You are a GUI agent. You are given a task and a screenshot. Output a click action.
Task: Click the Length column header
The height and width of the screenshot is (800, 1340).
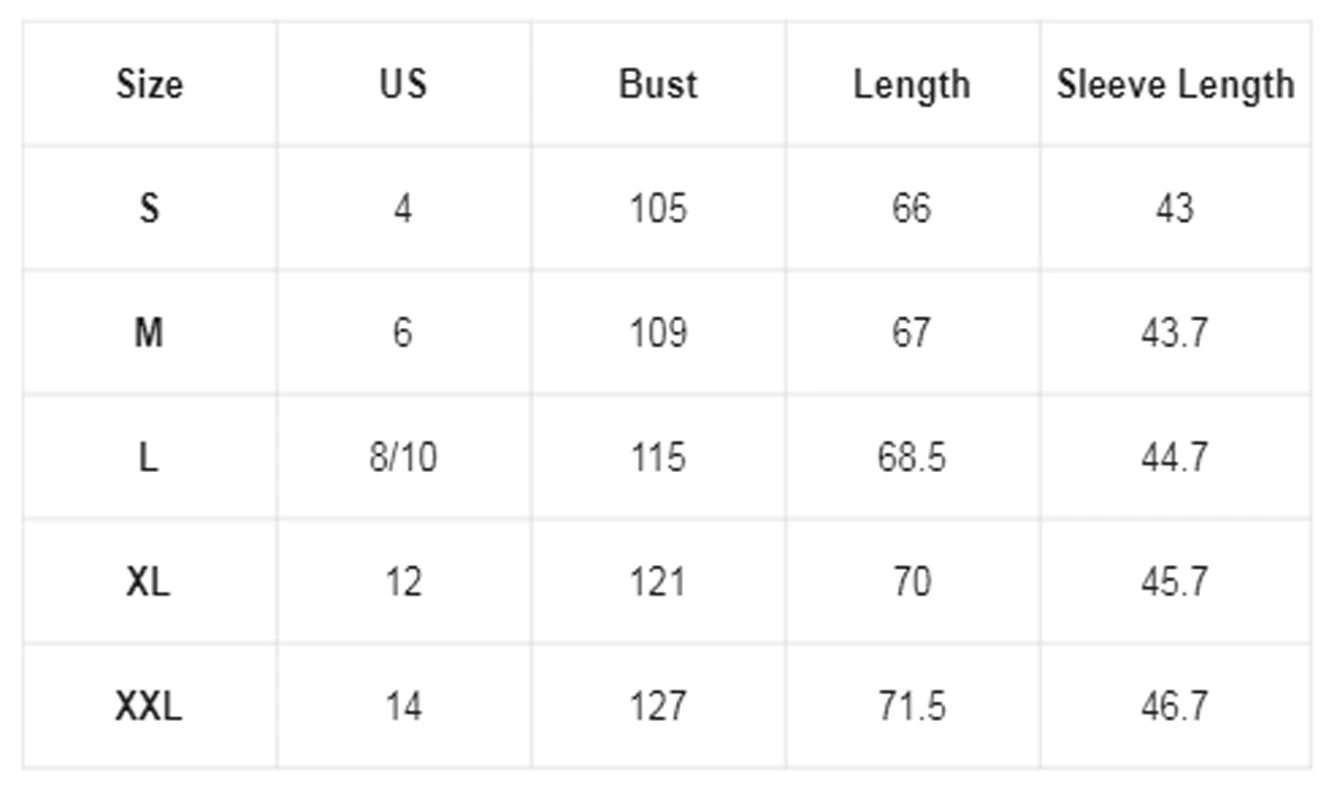[911, 84]
